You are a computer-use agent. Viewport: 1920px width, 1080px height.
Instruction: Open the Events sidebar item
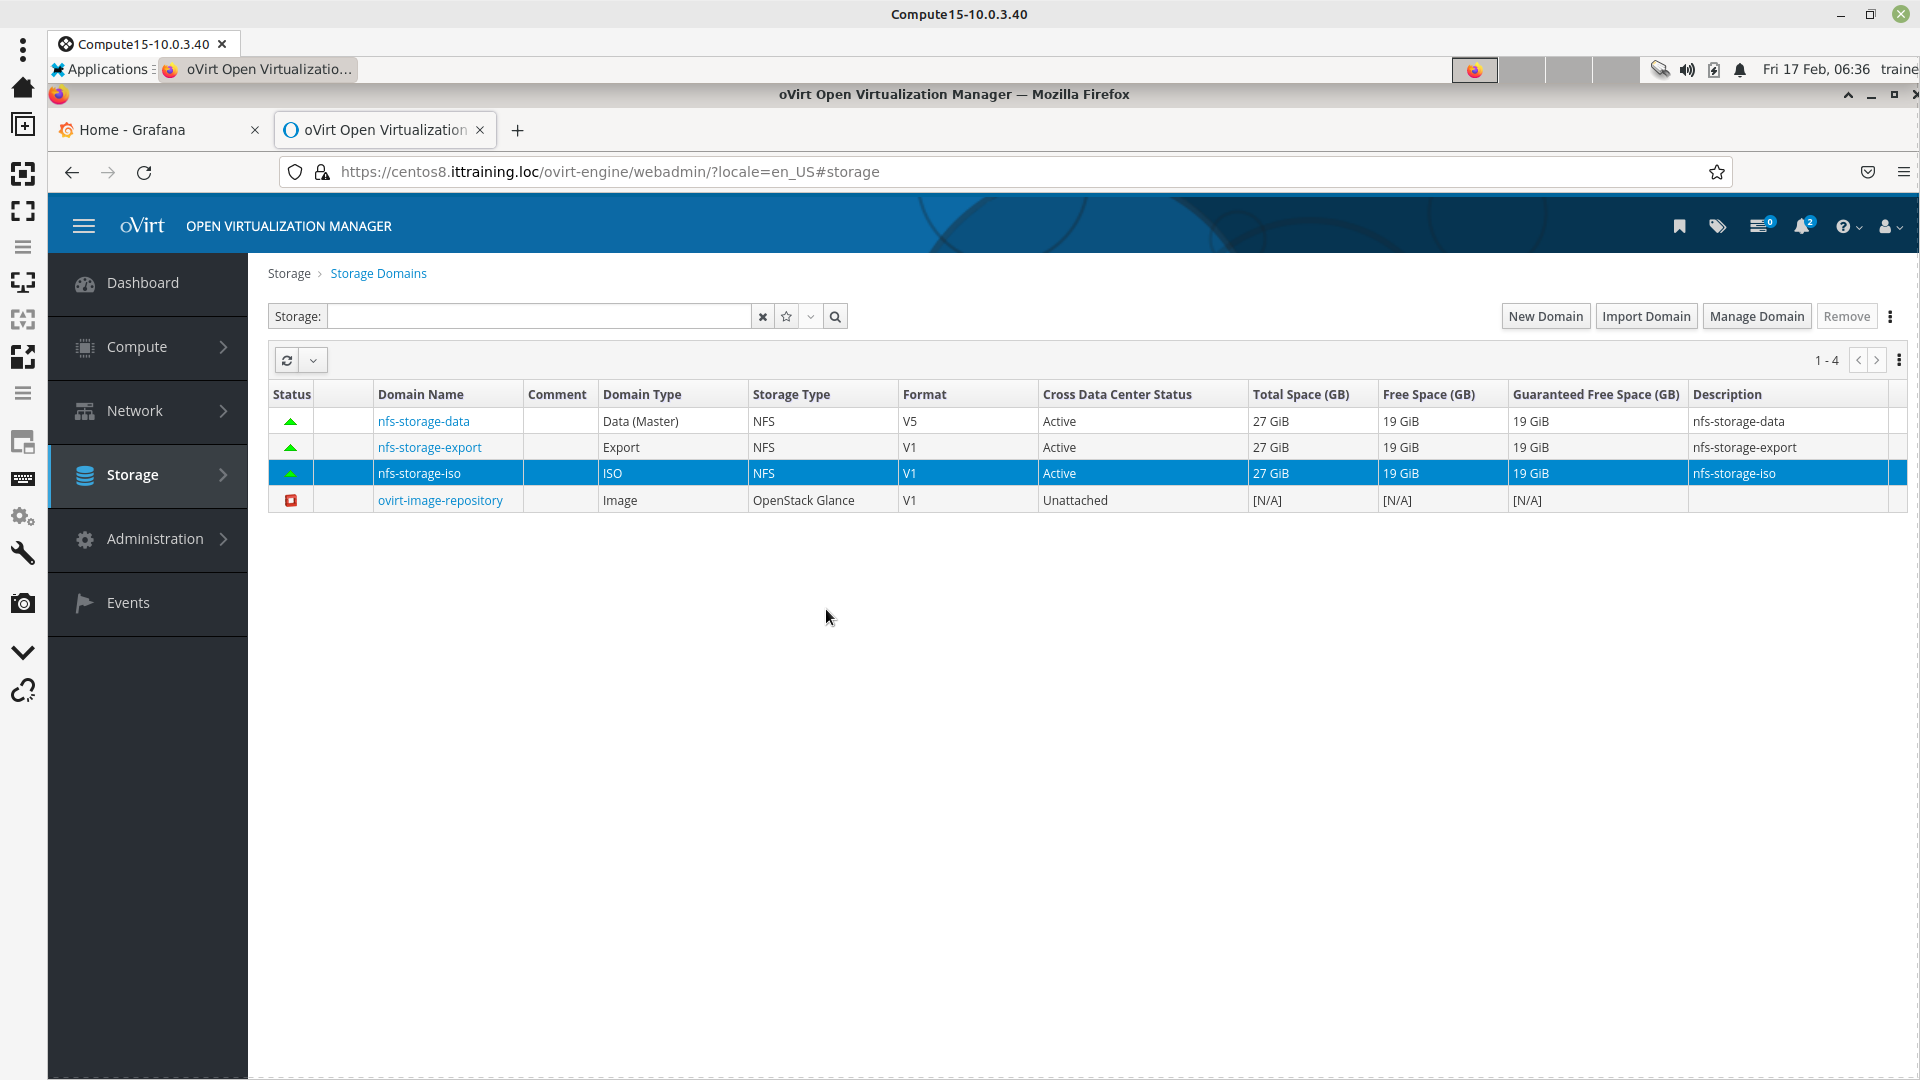point(128,603)
